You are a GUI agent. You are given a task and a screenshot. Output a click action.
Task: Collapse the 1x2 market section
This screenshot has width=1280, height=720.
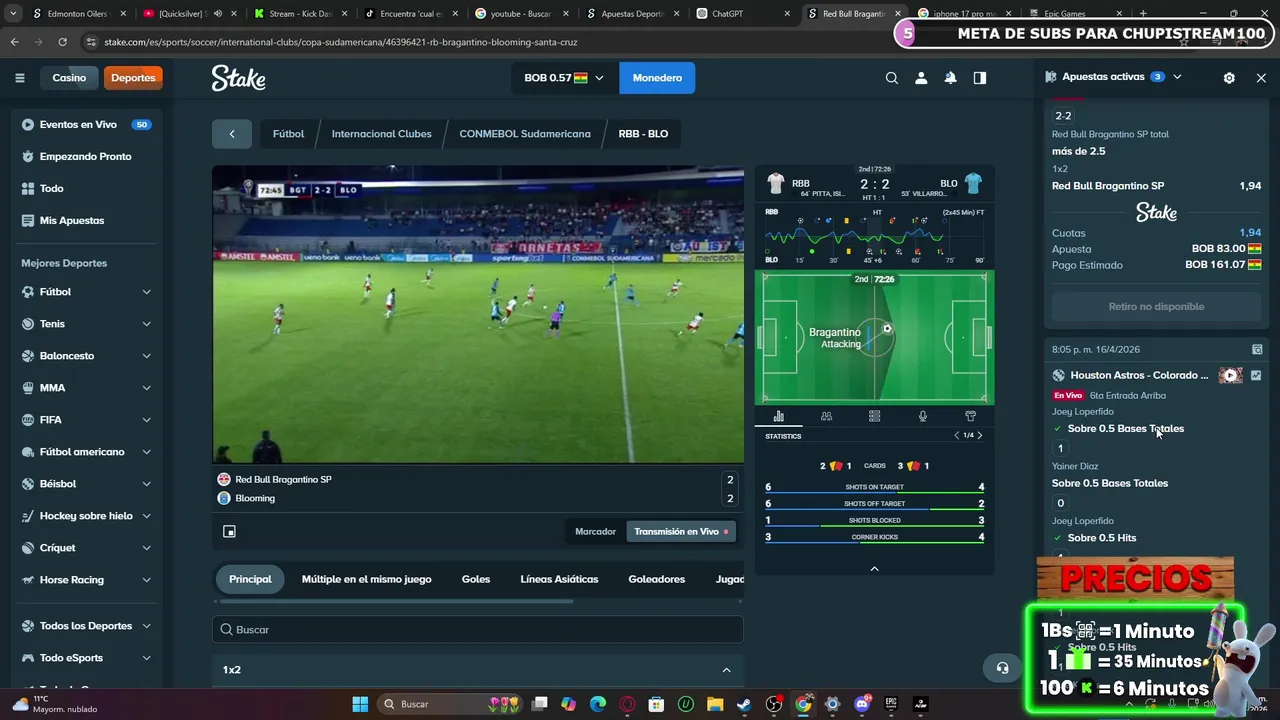(x=726, y=670)
